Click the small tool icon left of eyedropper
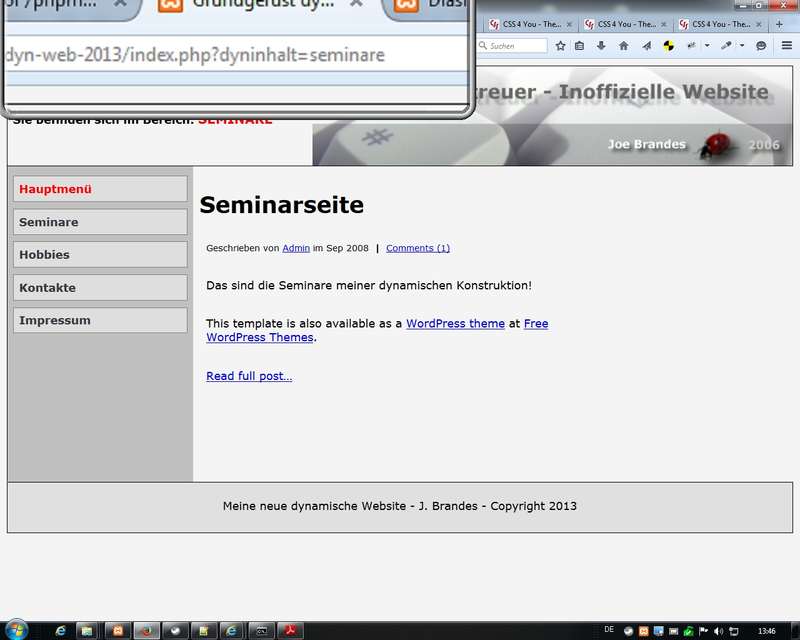 point(691,45)
